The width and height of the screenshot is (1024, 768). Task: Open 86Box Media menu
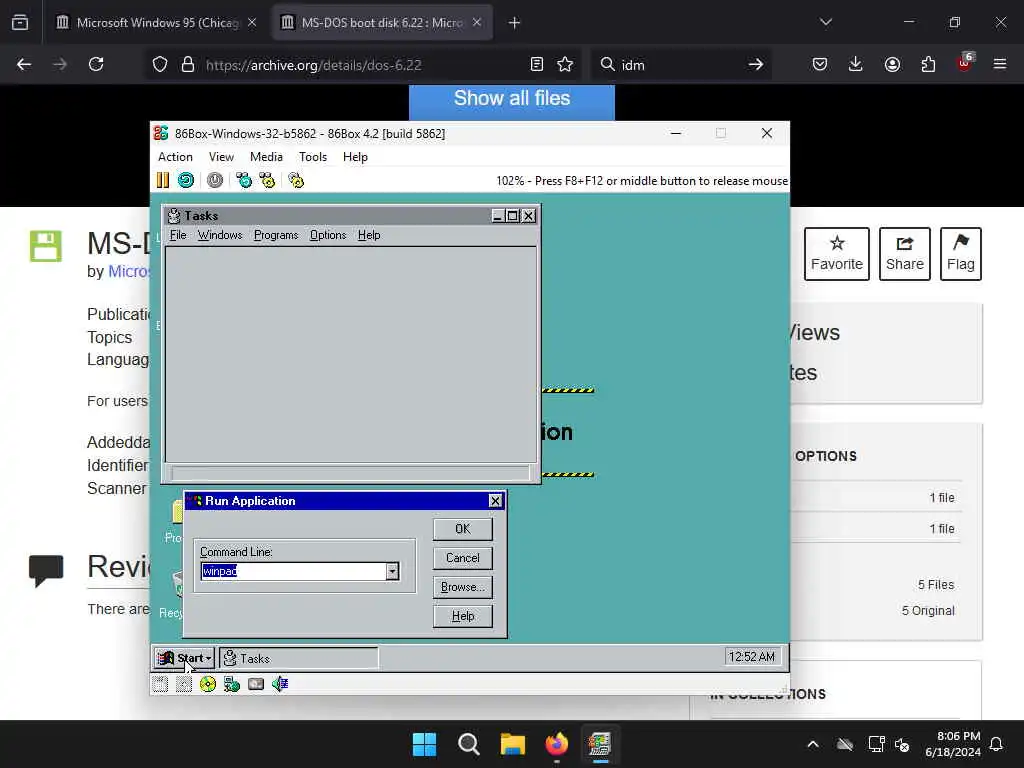[x=266, y=157]
